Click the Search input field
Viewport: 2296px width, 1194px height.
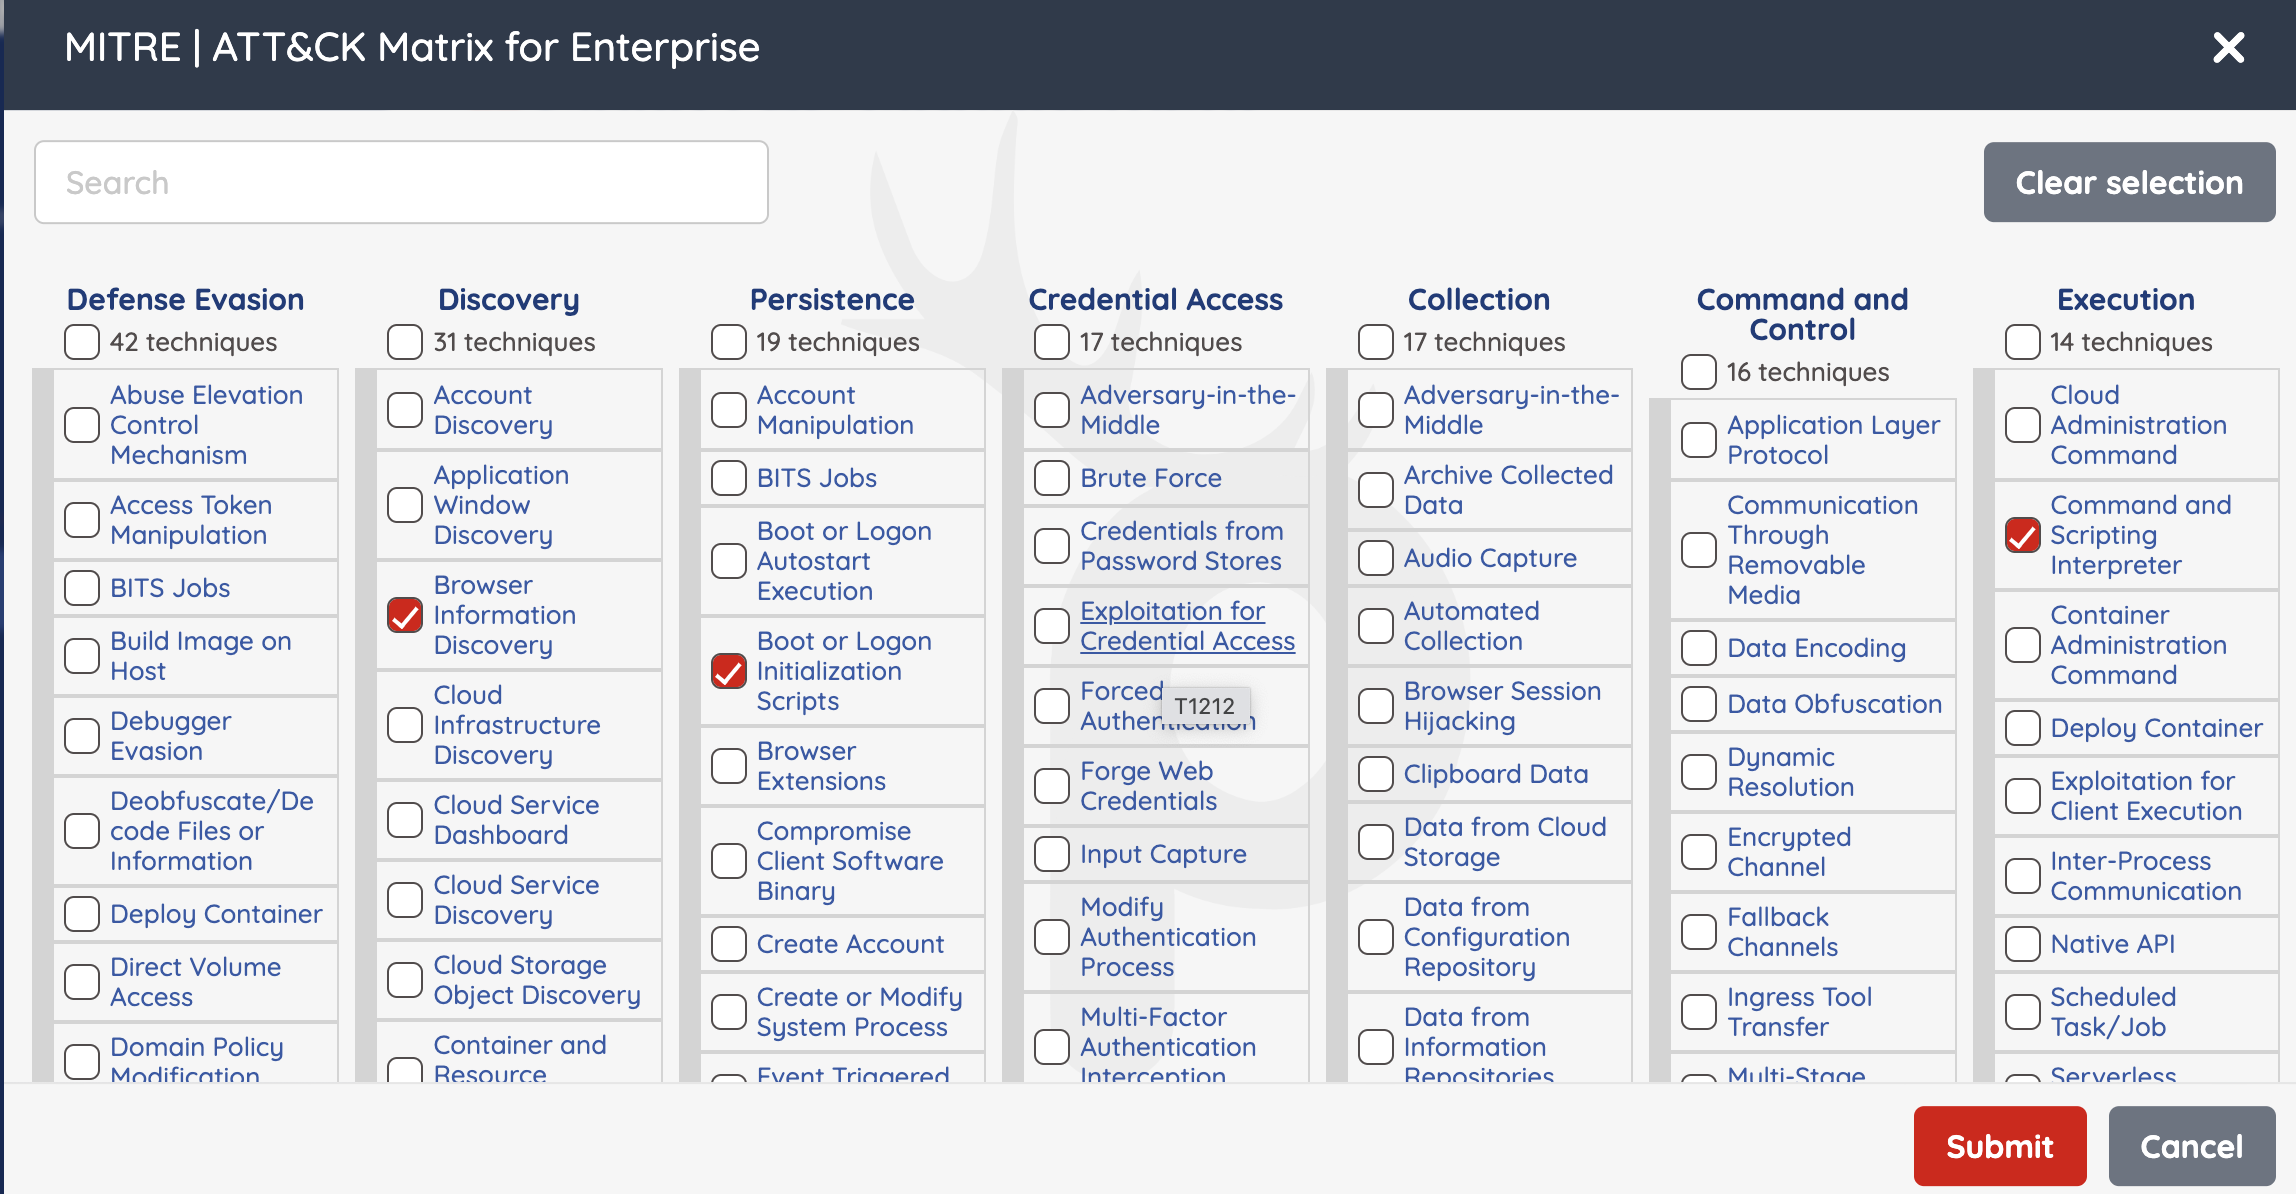(x=401, y=182)
